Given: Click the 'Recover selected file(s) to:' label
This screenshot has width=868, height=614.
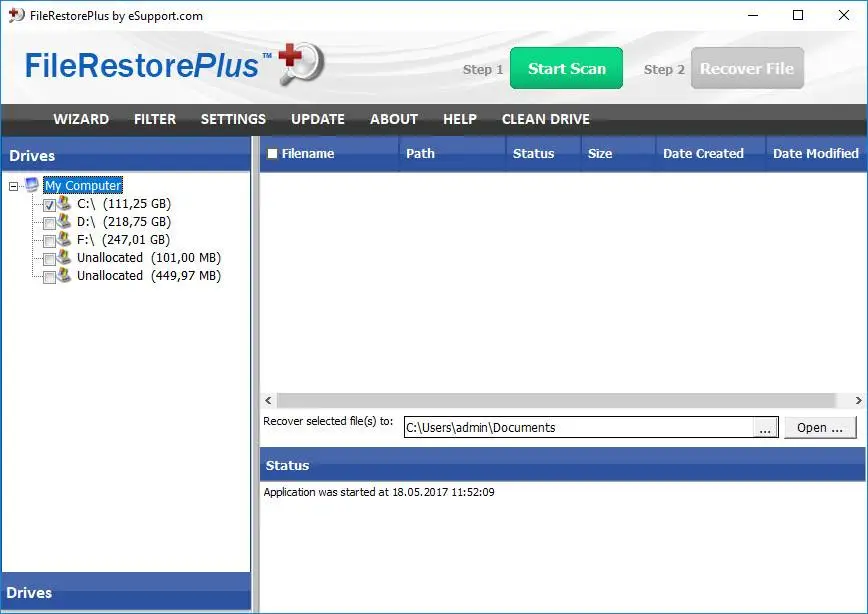Looking at the screenshot, I should 328,421.
